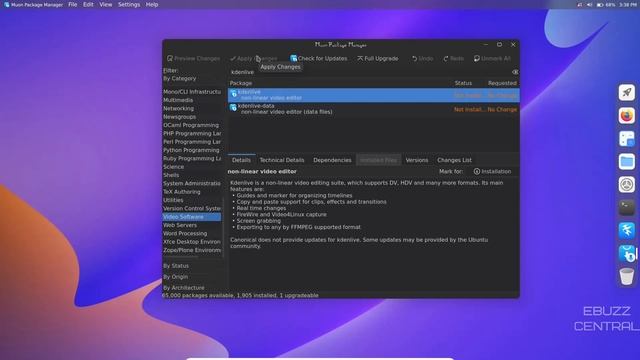Open the Installed Files tab
The height and width of the screenshot is (360, 640).
point(378,160)
